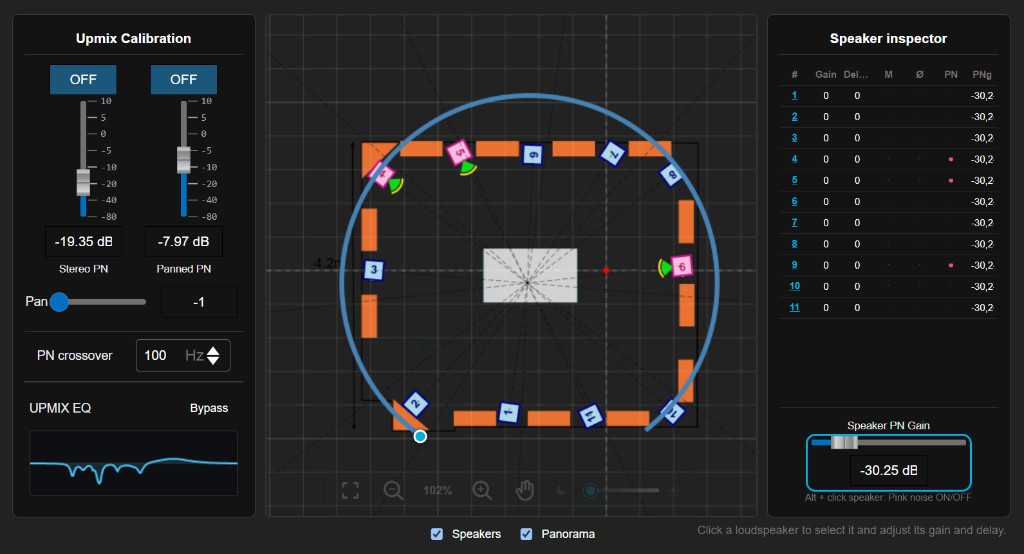The image size is (1024, 554).
Task: Click the Gain cell for speaker 4
Action: [825, 159]
